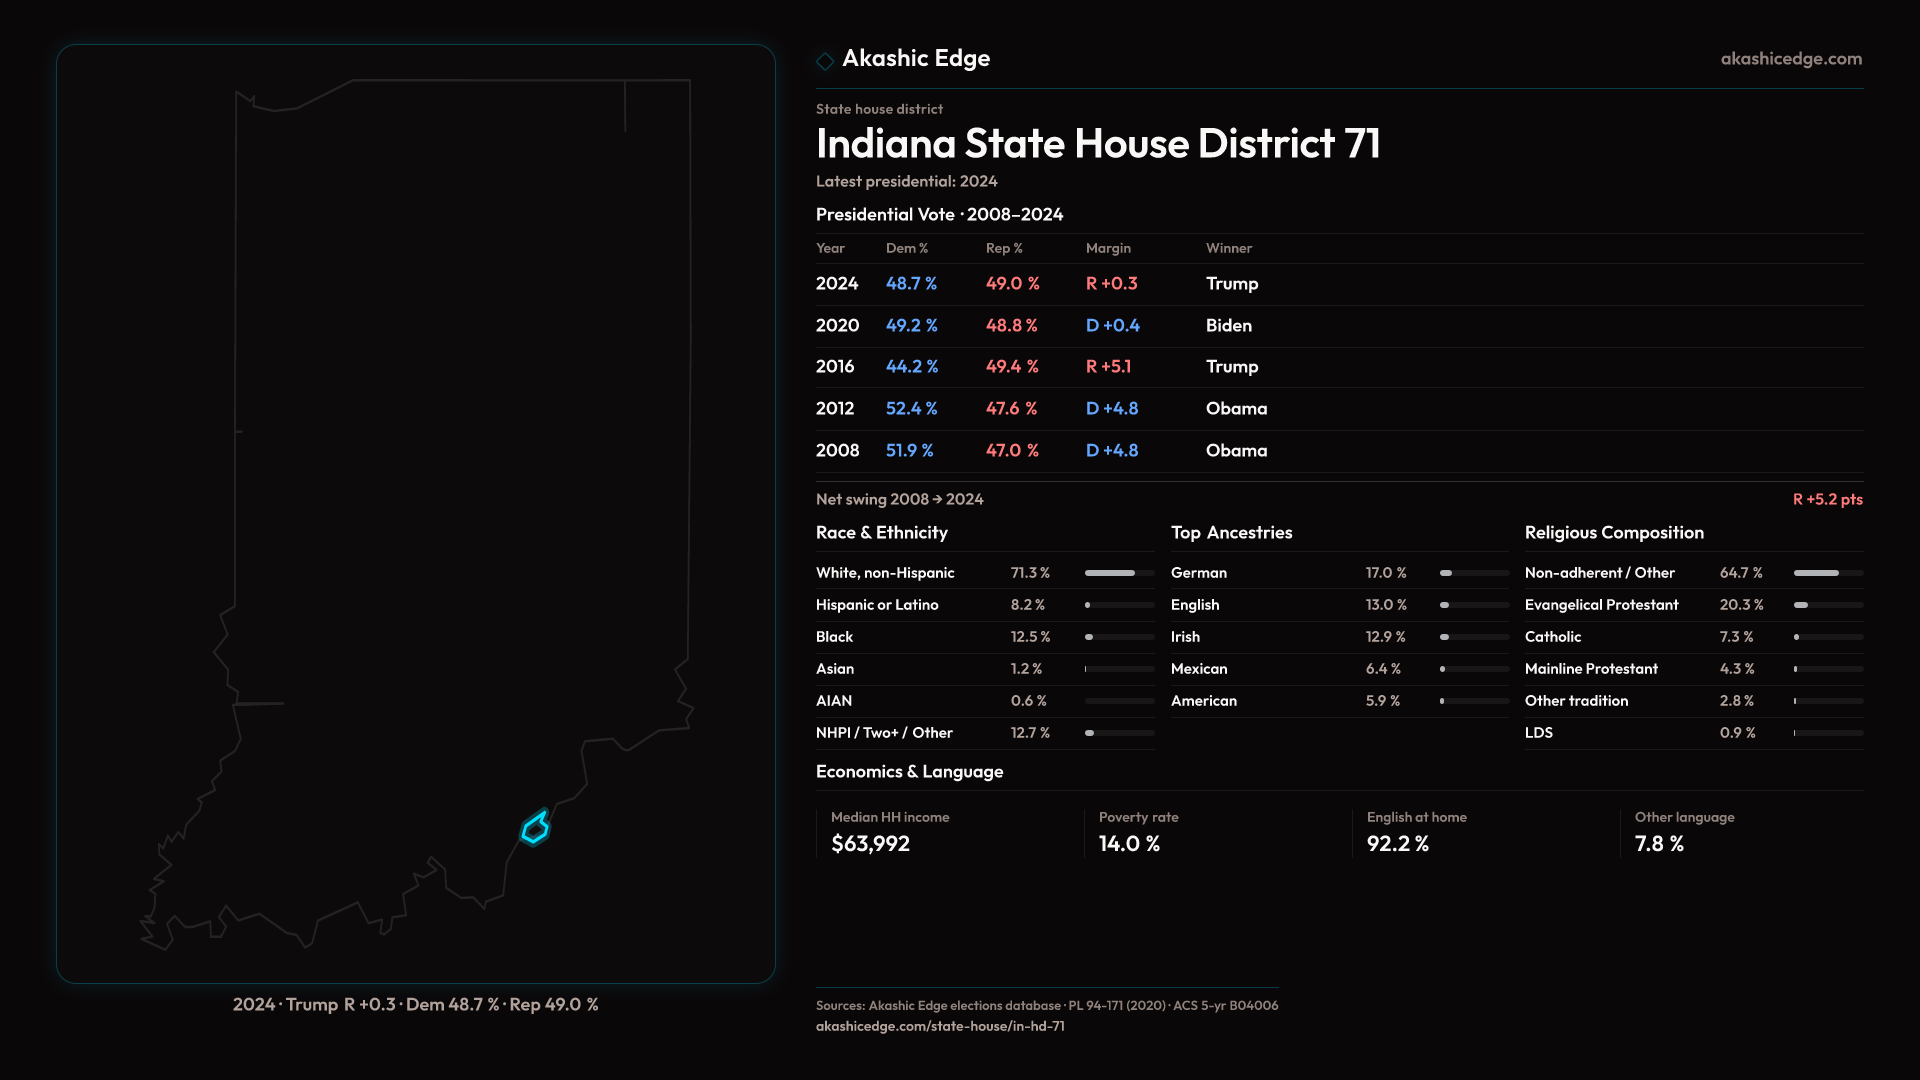Screen dimensions: 1920x1080
Task: Open the akashicedge.com link at top right
Action: pyautogui.click(x=1790, y=59)
